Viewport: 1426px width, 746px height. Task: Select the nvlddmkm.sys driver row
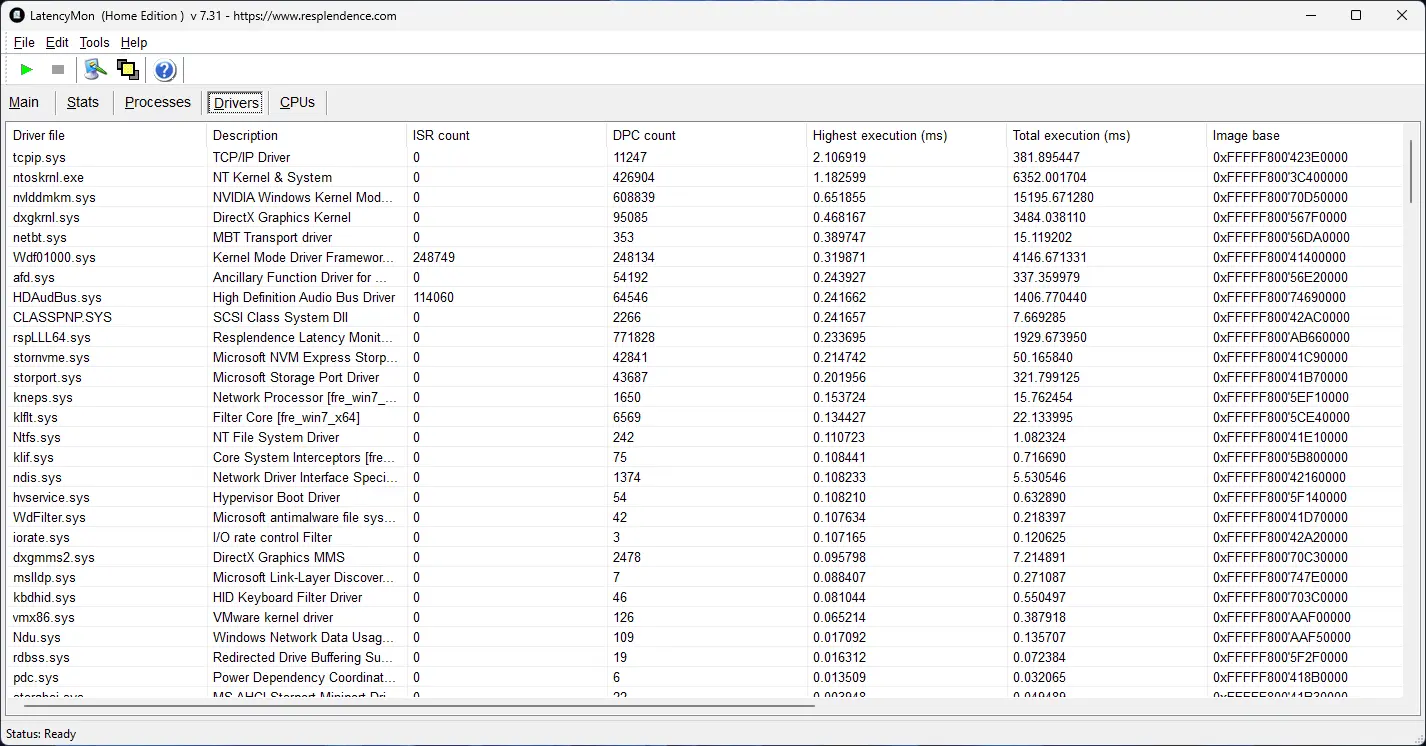point(705,197)
